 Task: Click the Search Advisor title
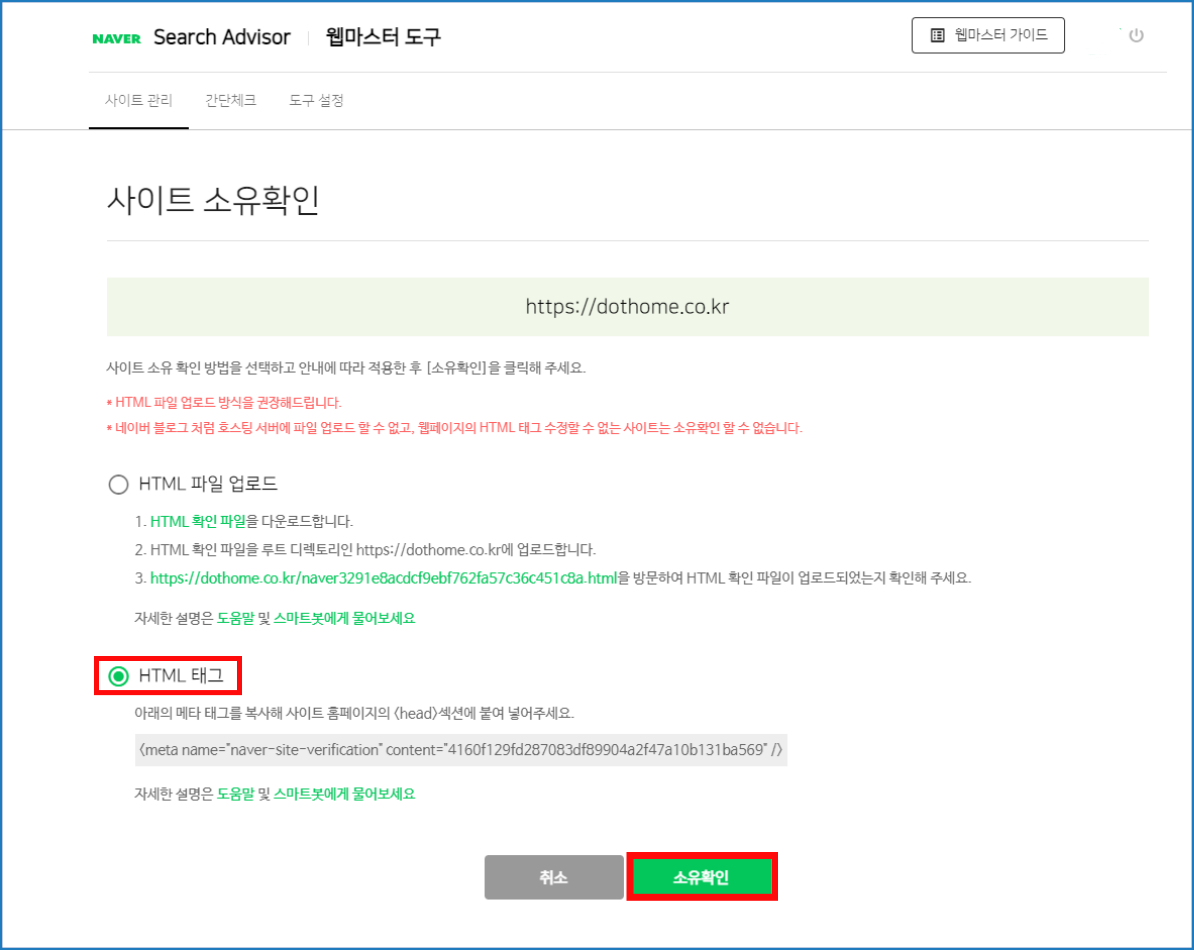pyautogui.click(x=221, y=37)
